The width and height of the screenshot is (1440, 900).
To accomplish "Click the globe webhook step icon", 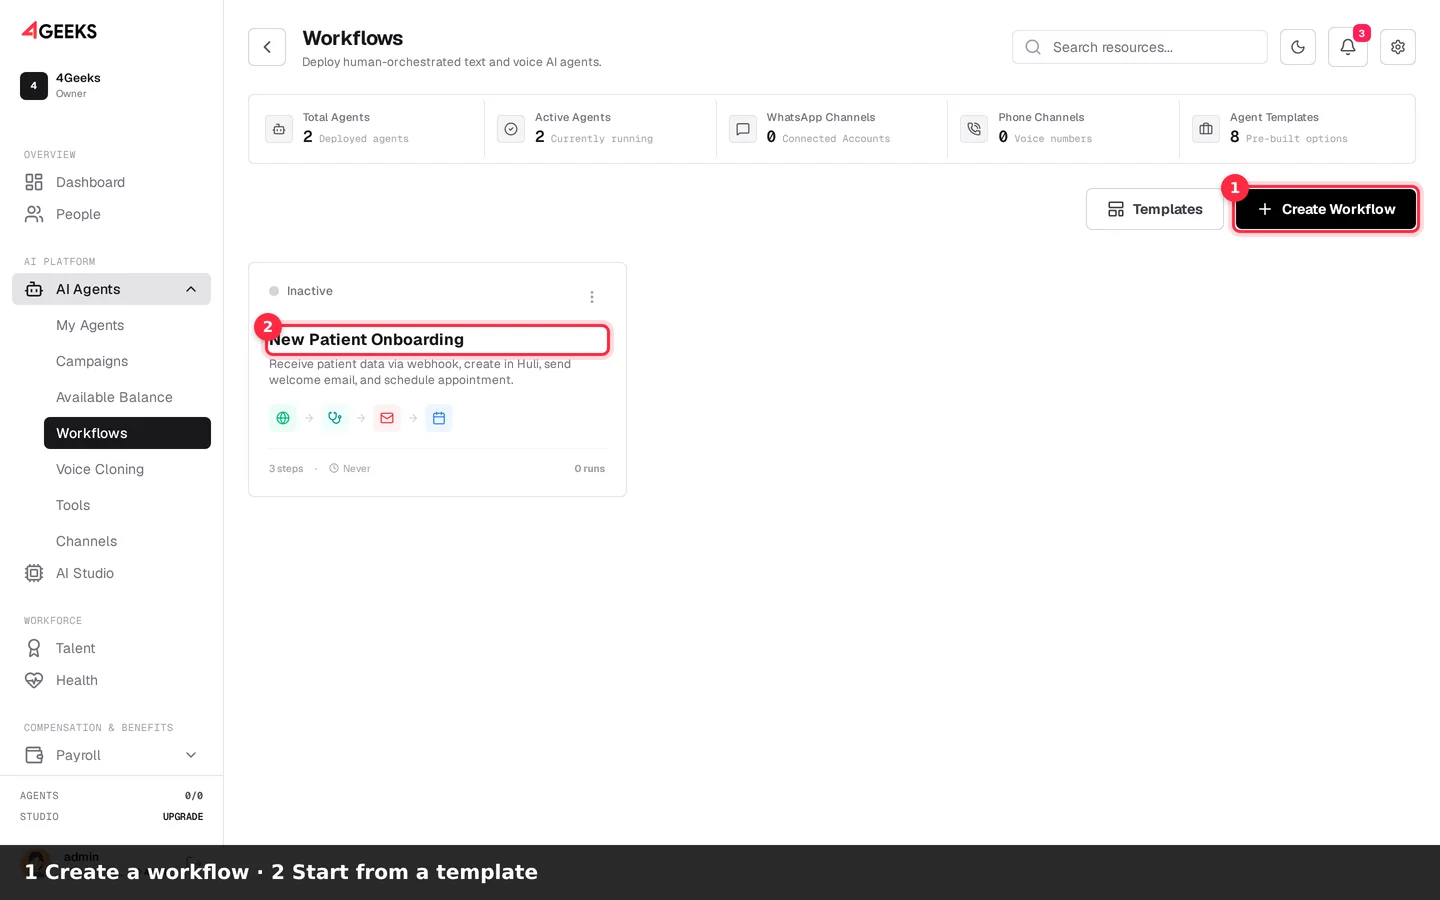I will [283, 418].
